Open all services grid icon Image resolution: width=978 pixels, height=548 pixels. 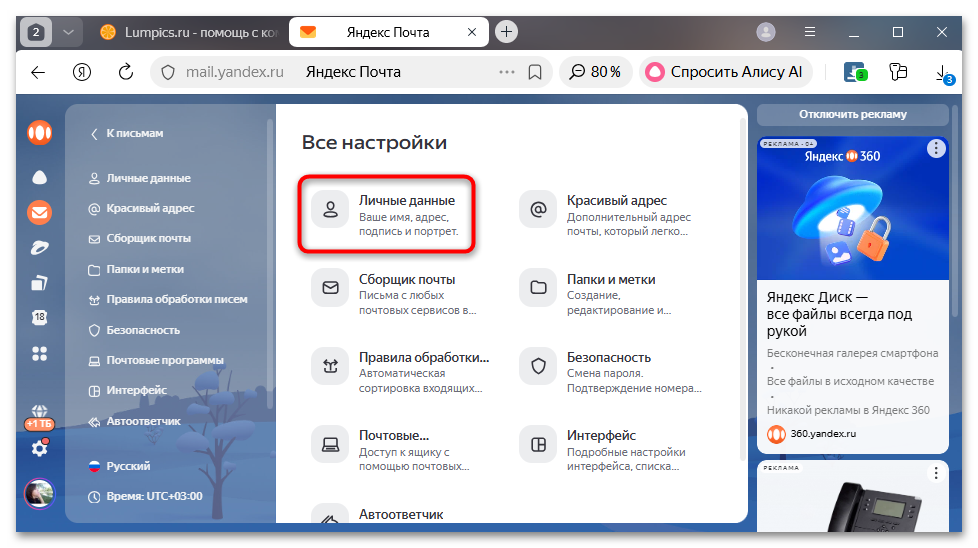pos(39,353)
